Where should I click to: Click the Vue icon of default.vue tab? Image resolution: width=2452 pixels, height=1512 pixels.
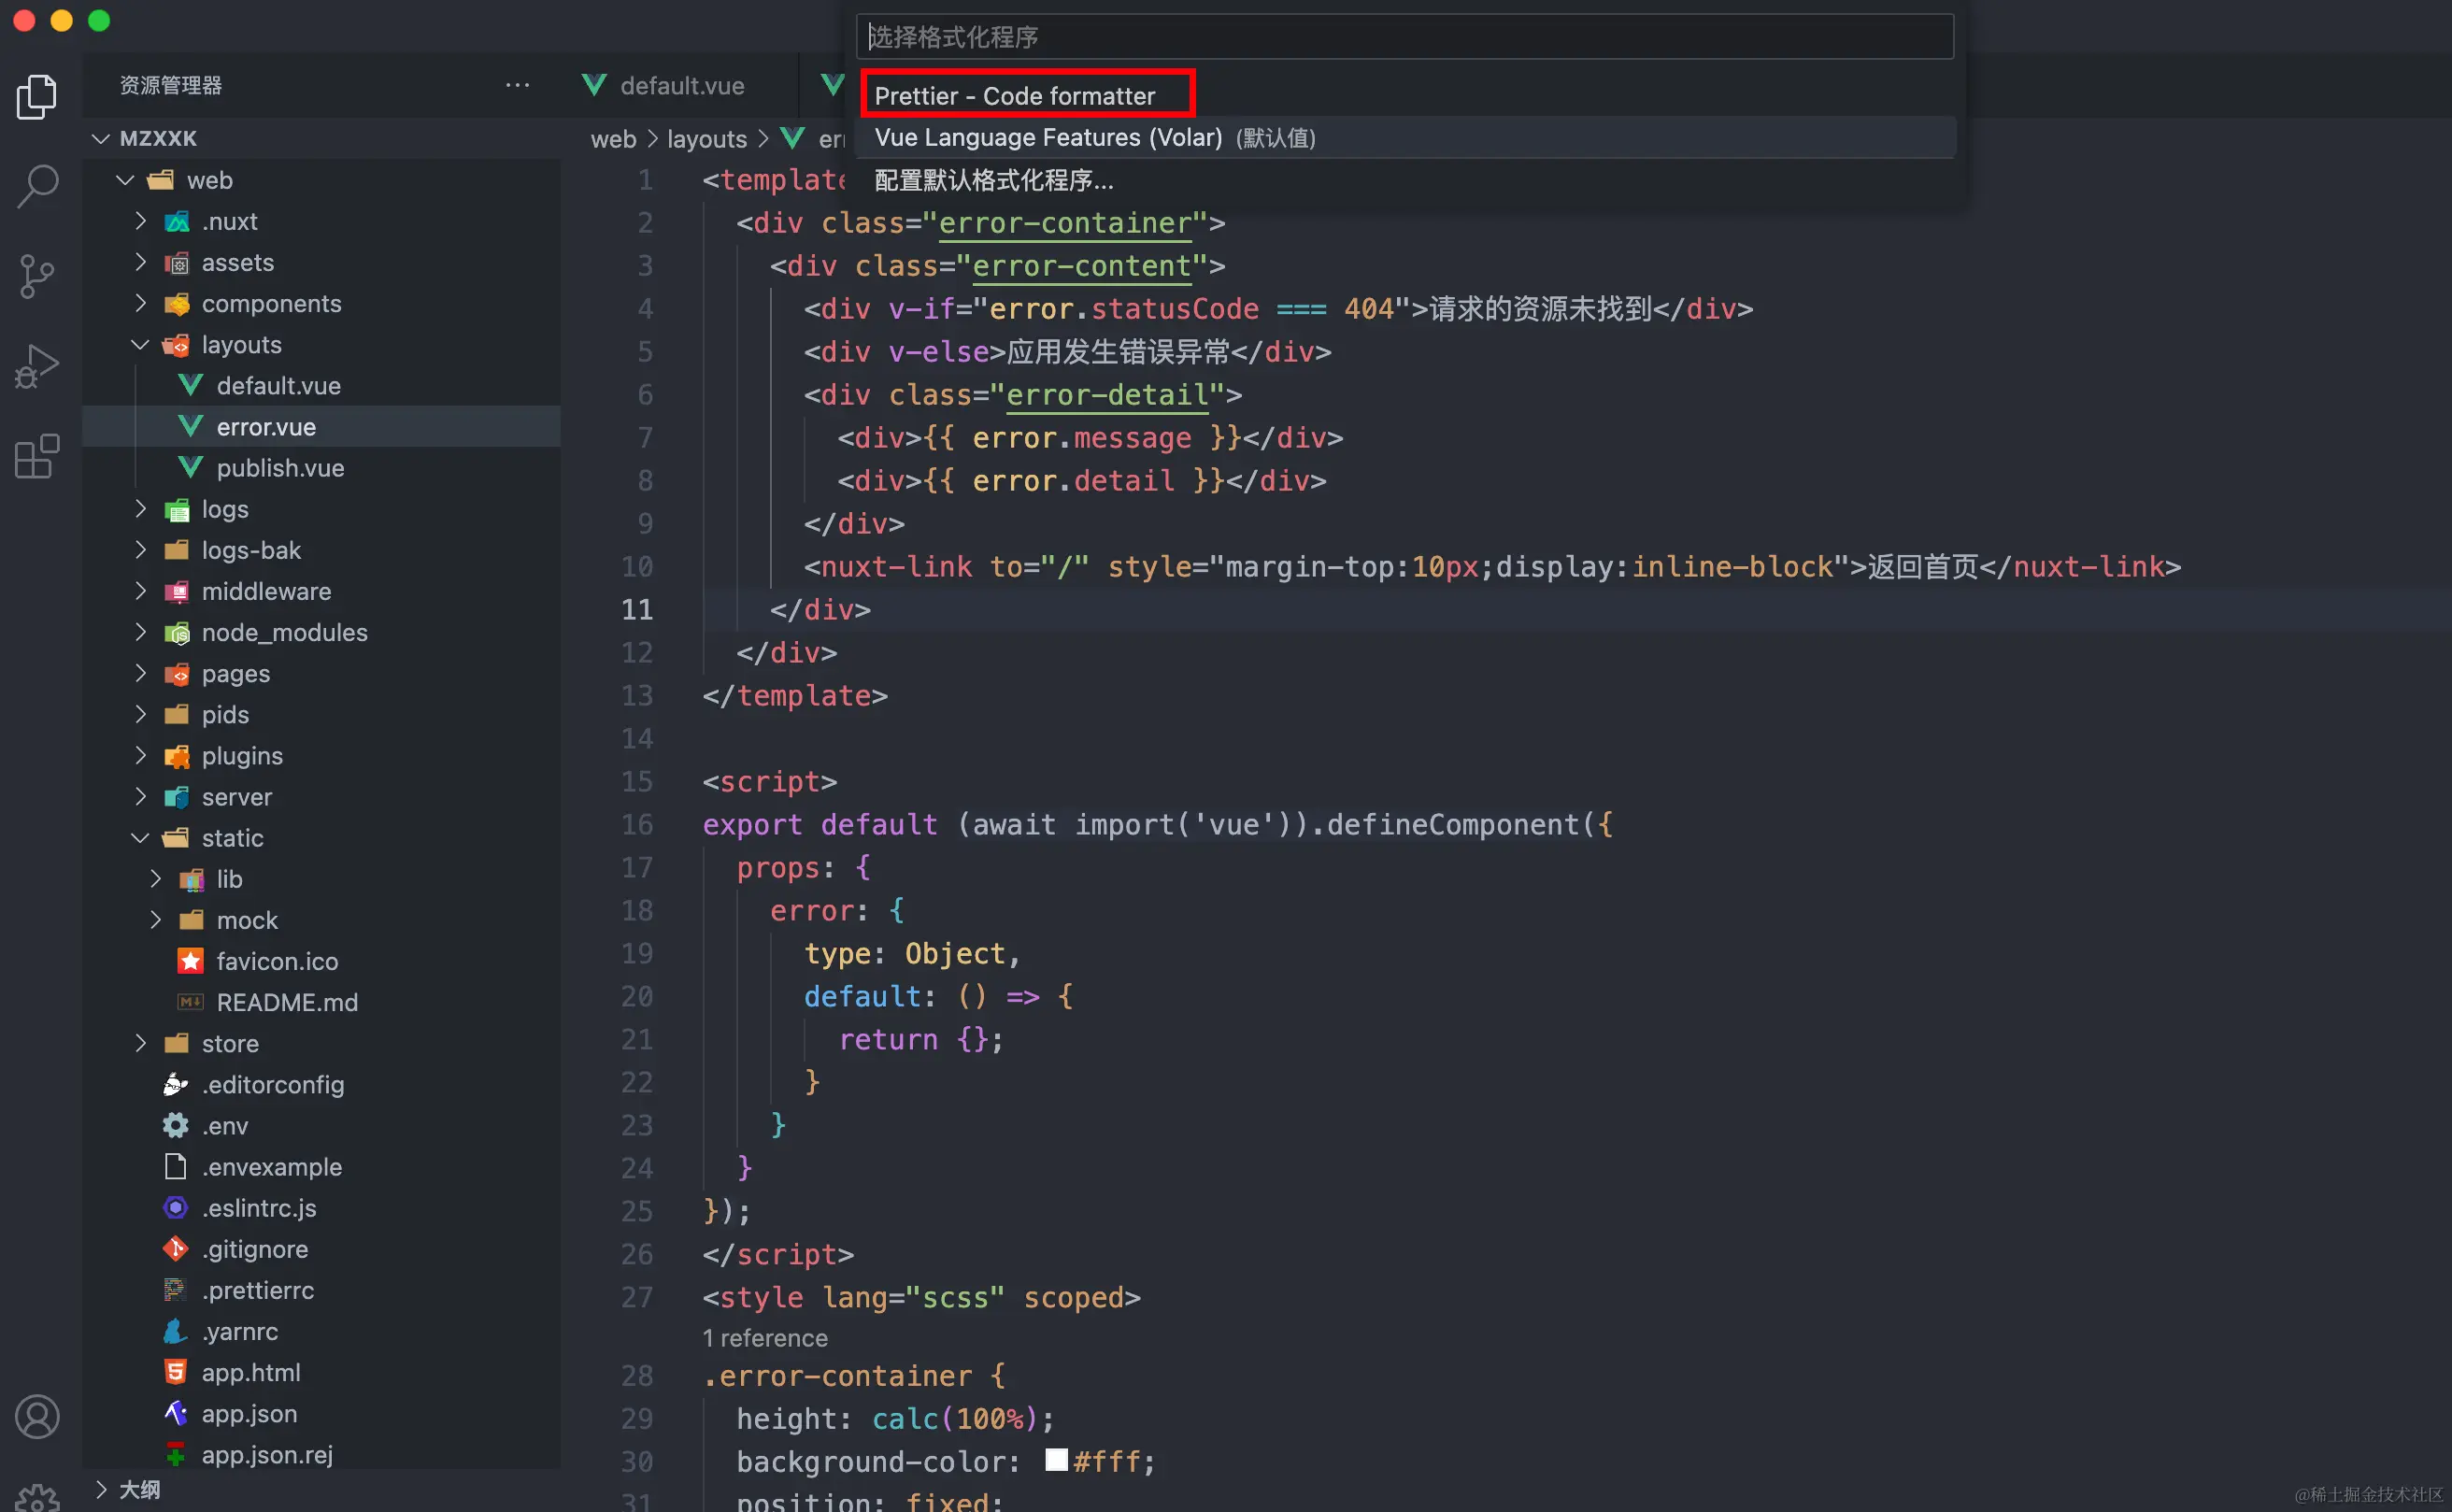tap(594, 85)
